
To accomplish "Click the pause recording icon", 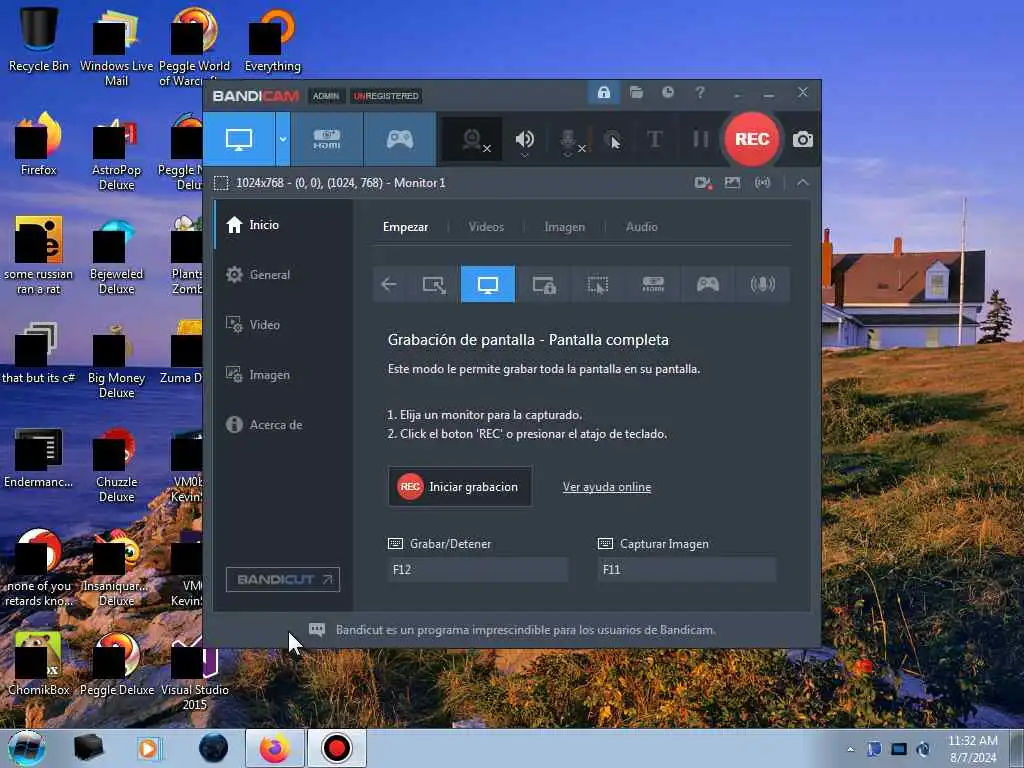I will pos(700,139).
